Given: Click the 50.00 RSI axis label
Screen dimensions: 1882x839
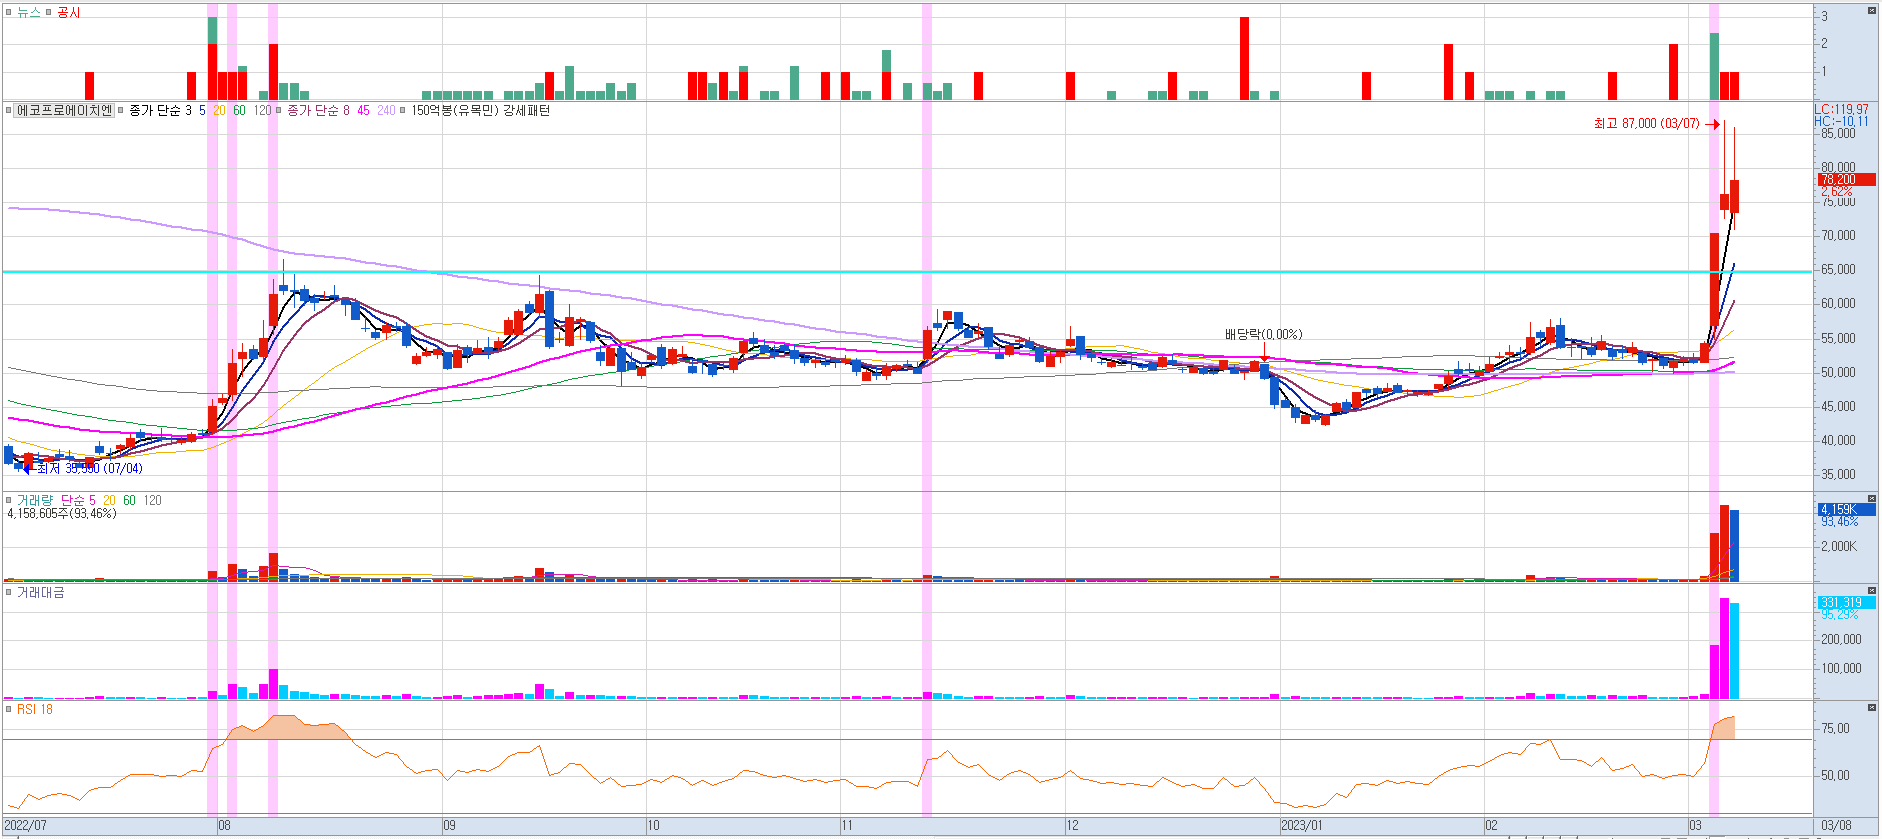Looking at the screenshot, I should pyautogui.click(x=1835, y=775).
